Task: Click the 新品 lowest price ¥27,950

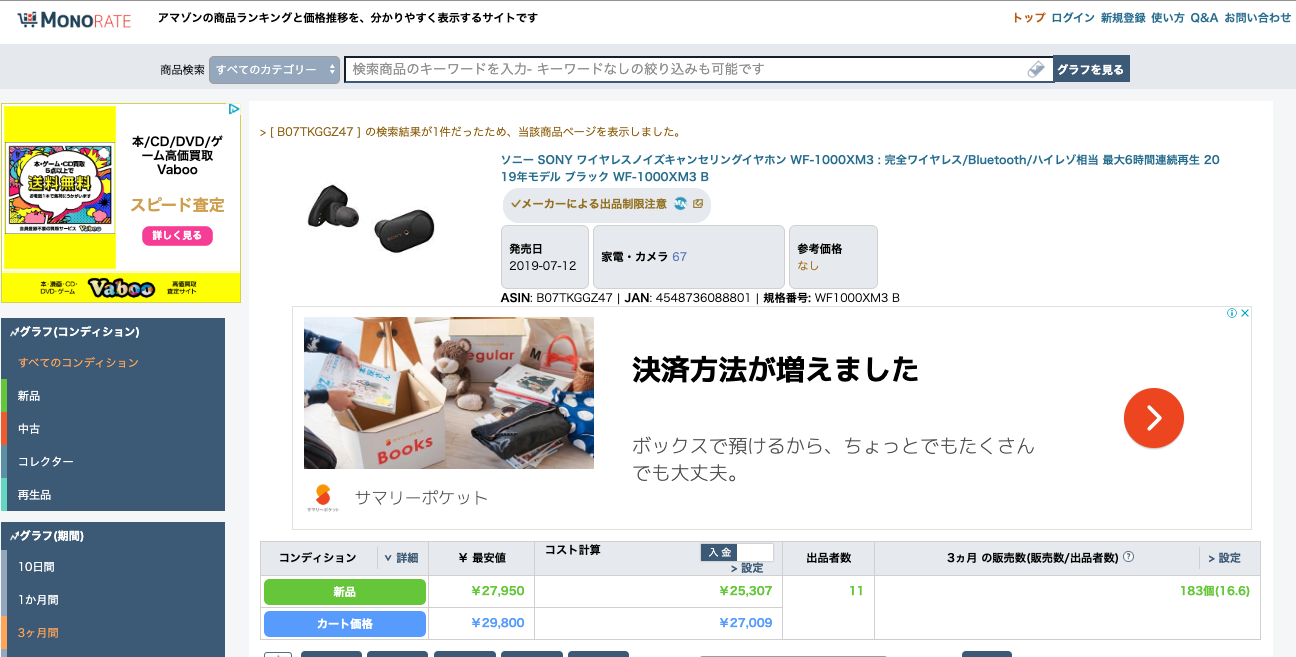Action: pyautogui.click(x=498, y=591)
